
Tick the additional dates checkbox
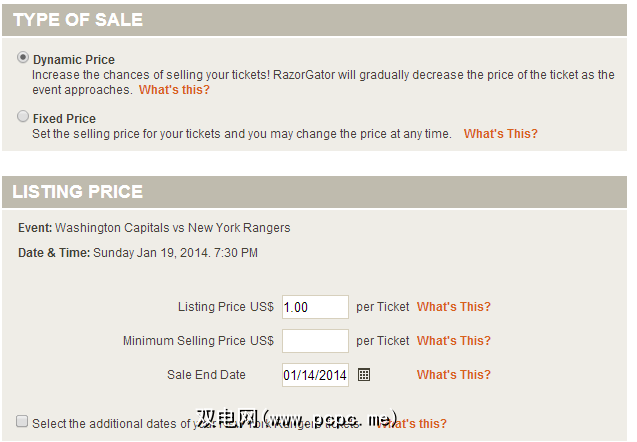click(x=23, y=422)
